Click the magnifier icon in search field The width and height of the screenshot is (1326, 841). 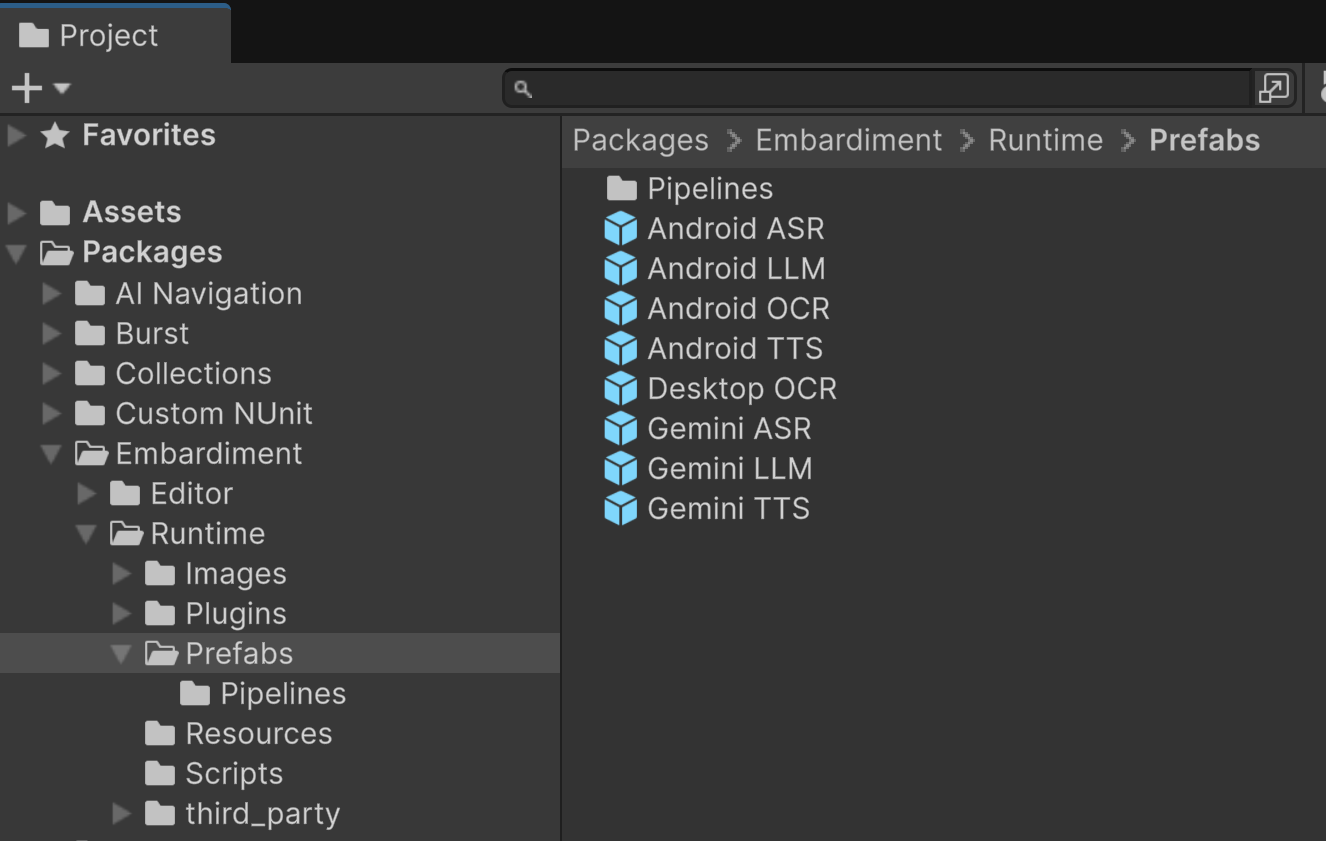pos(522,89)
